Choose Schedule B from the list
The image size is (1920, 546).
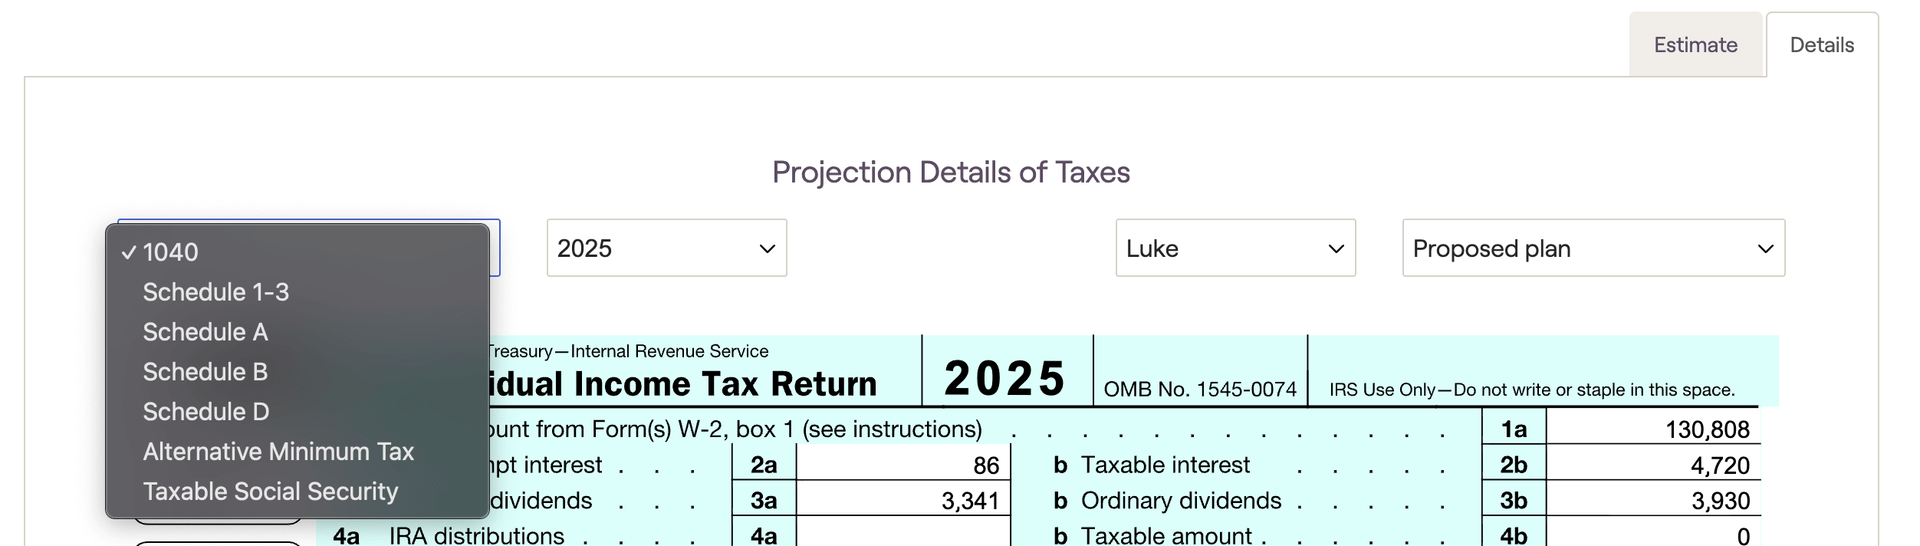[x=205, y=372]
